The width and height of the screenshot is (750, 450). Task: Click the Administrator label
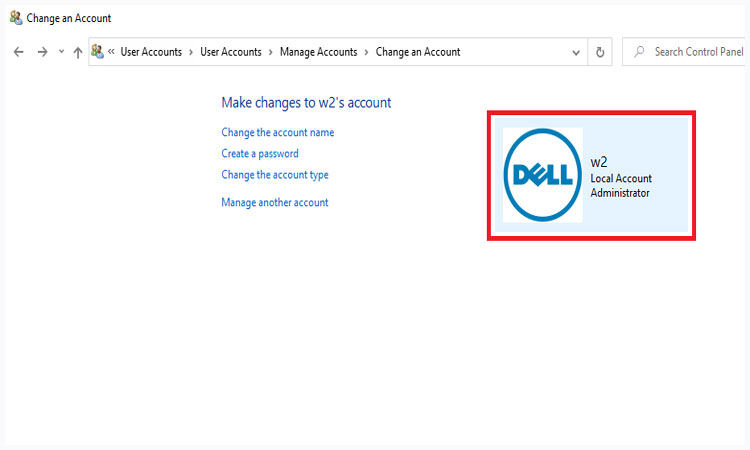[620, 193]
